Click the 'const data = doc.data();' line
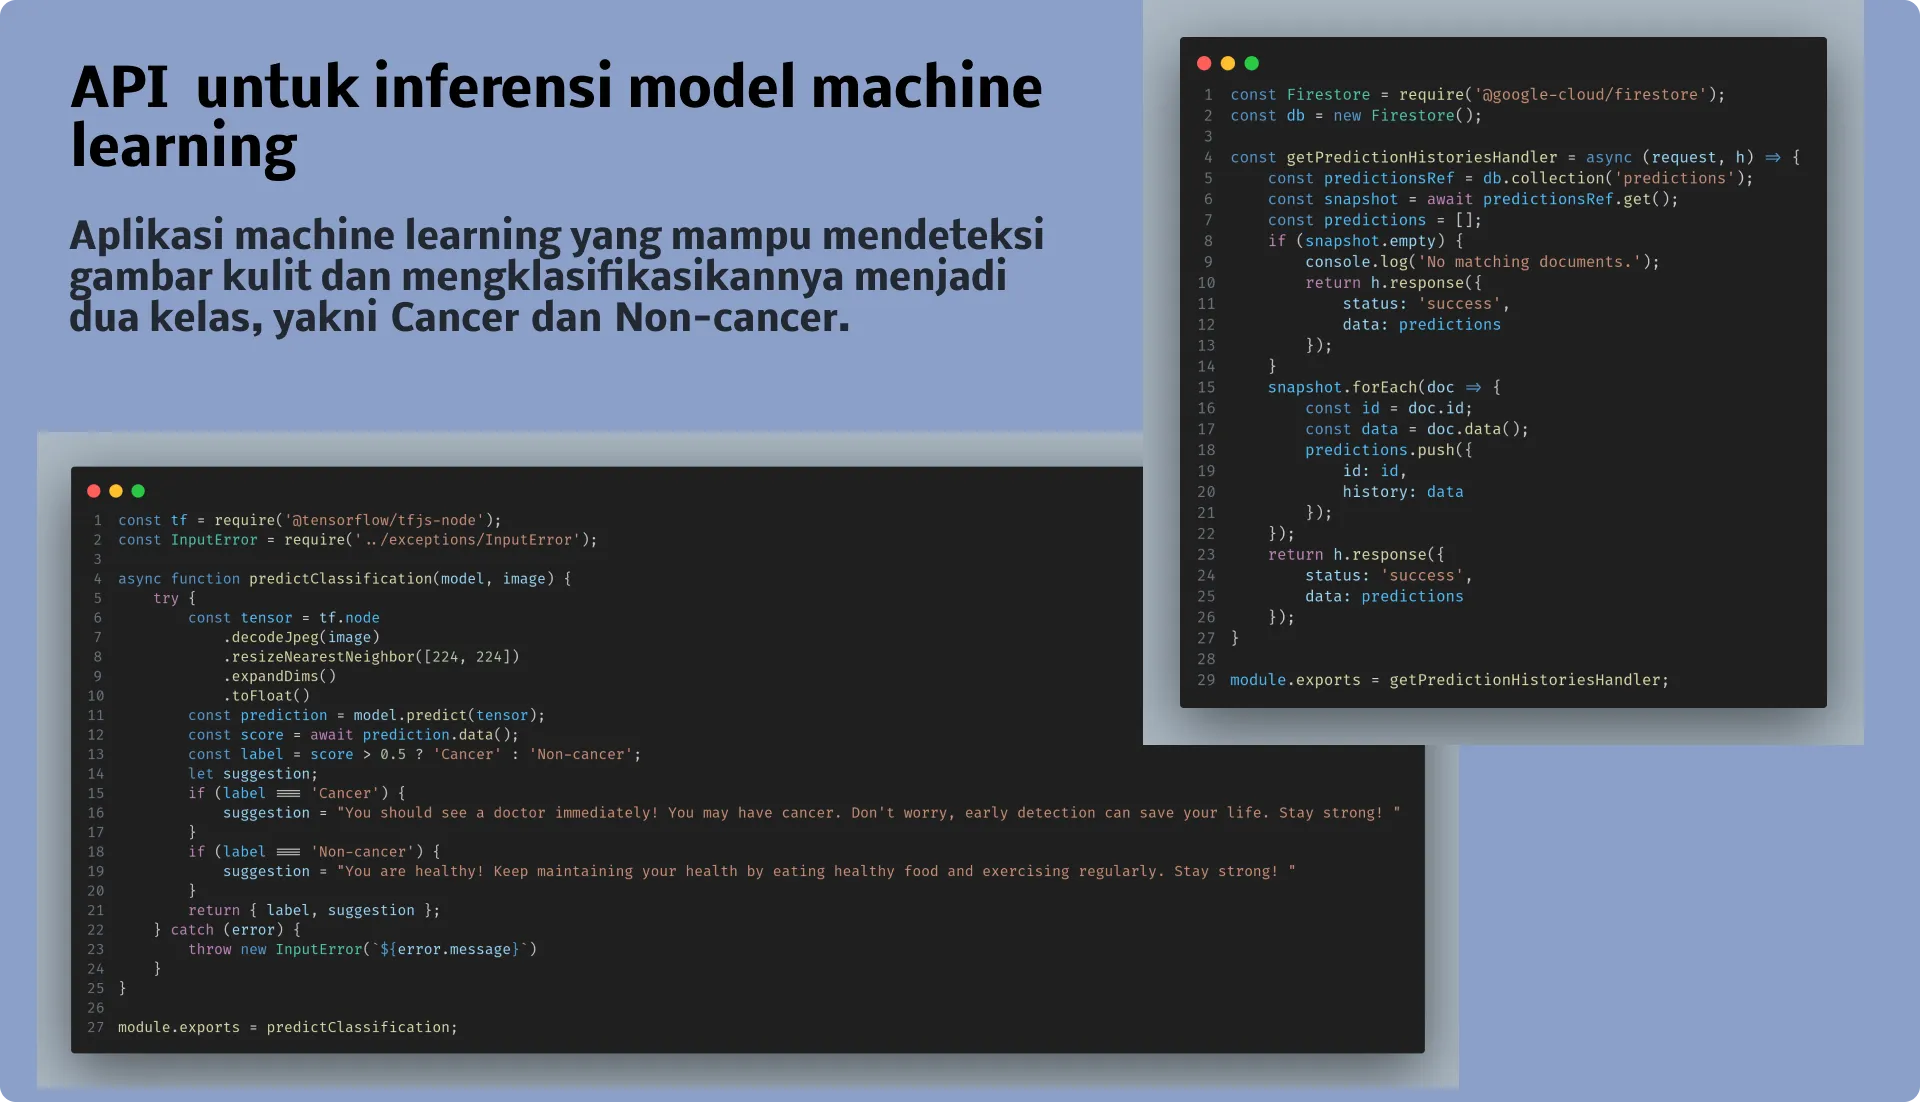Screen dimensions: 1920x1102 [x=1416, y=429]
